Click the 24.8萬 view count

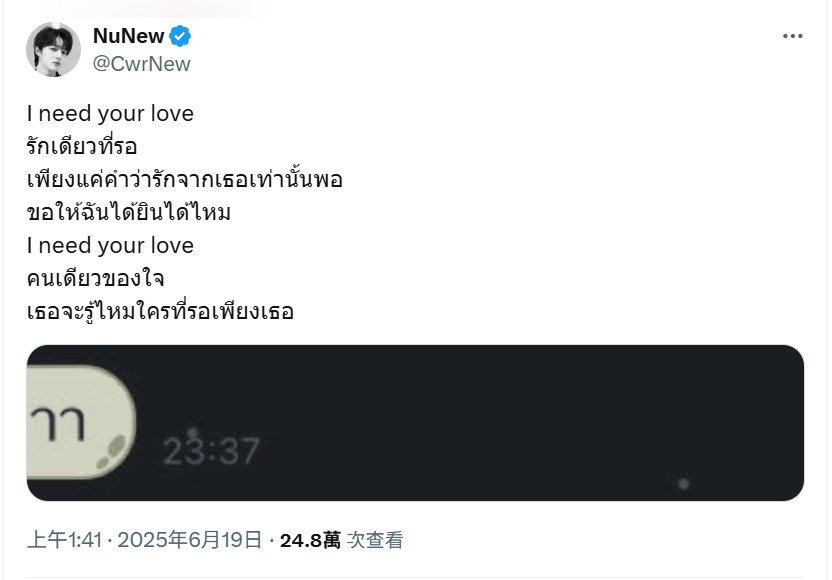click(x=310, y=540)
